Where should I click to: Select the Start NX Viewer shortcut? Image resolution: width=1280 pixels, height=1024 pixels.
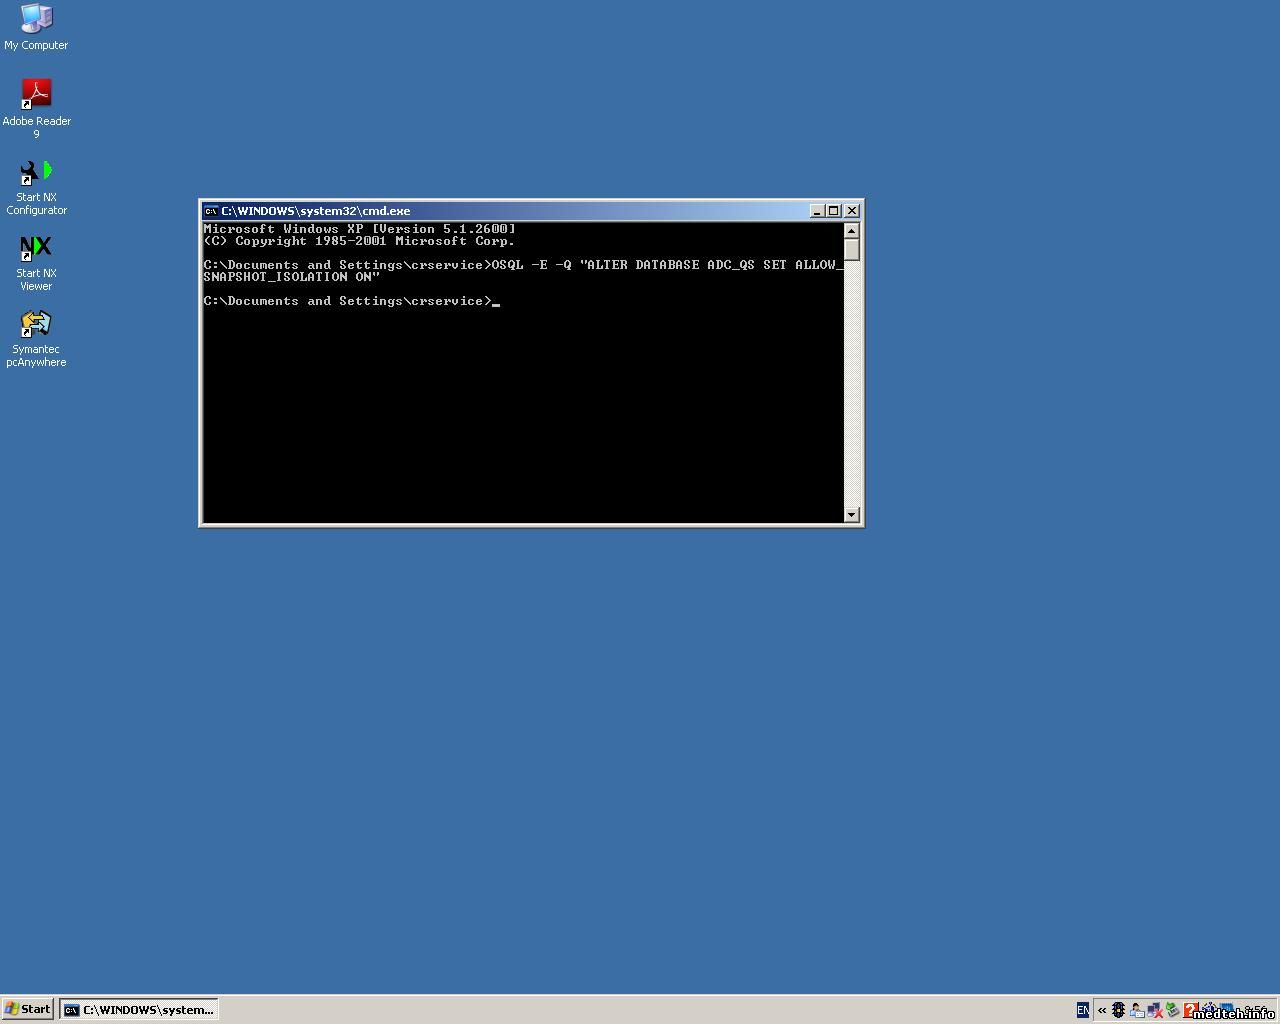click(36, 248)
